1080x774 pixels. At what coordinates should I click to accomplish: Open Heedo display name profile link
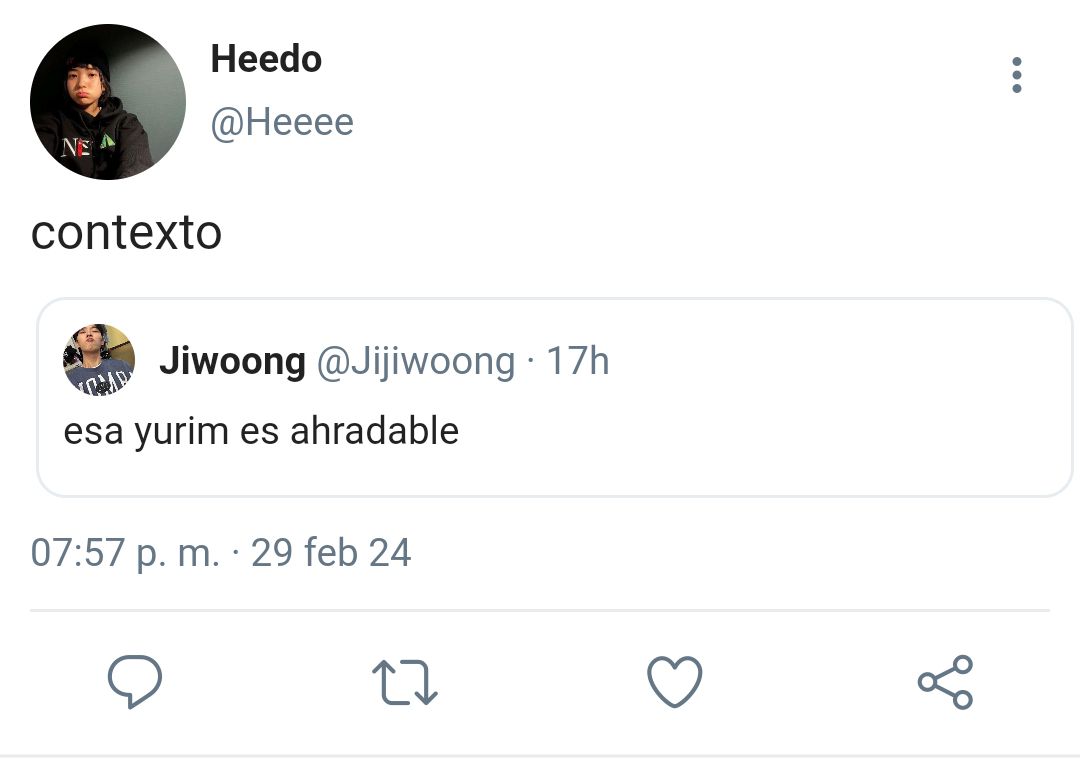[x=266, y=59]
